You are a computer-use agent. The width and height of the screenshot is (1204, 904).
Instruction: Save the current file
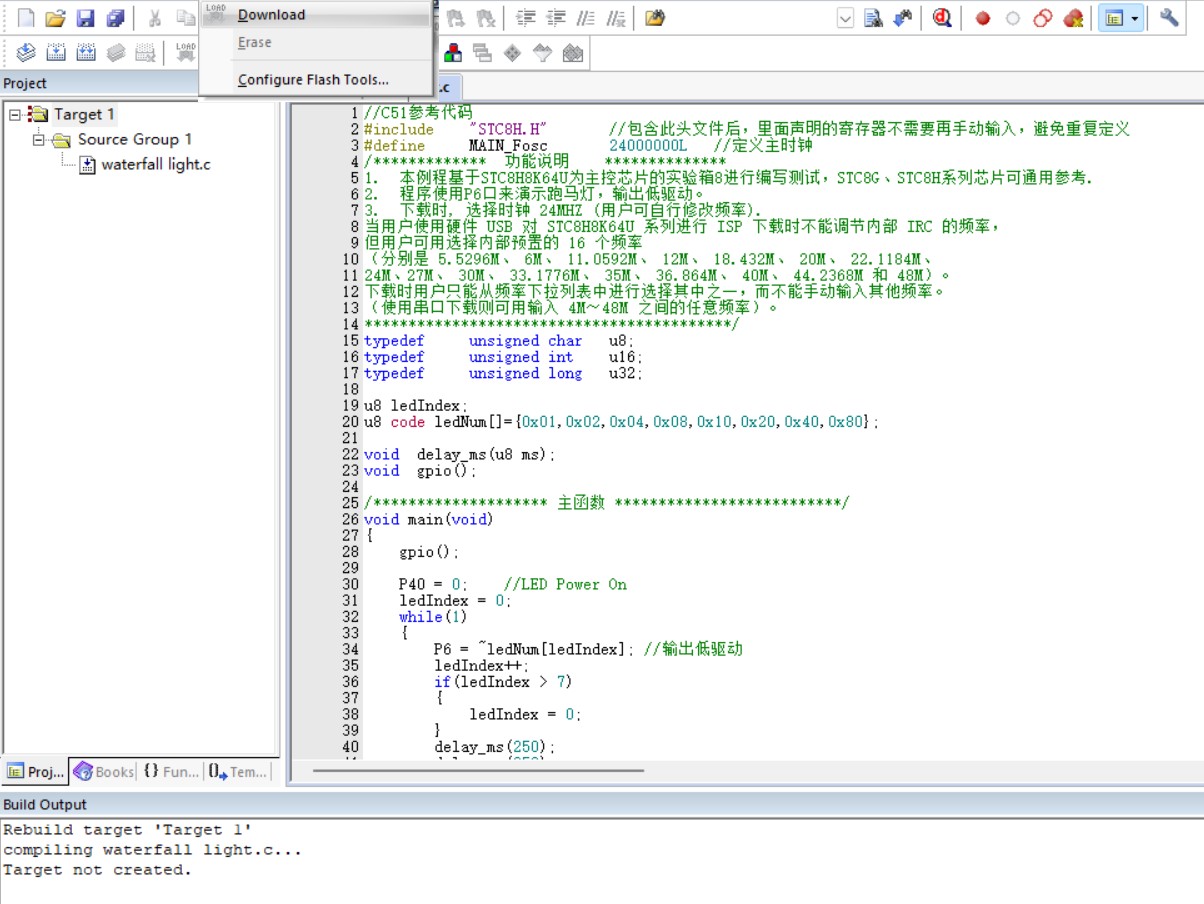[86, 18]
